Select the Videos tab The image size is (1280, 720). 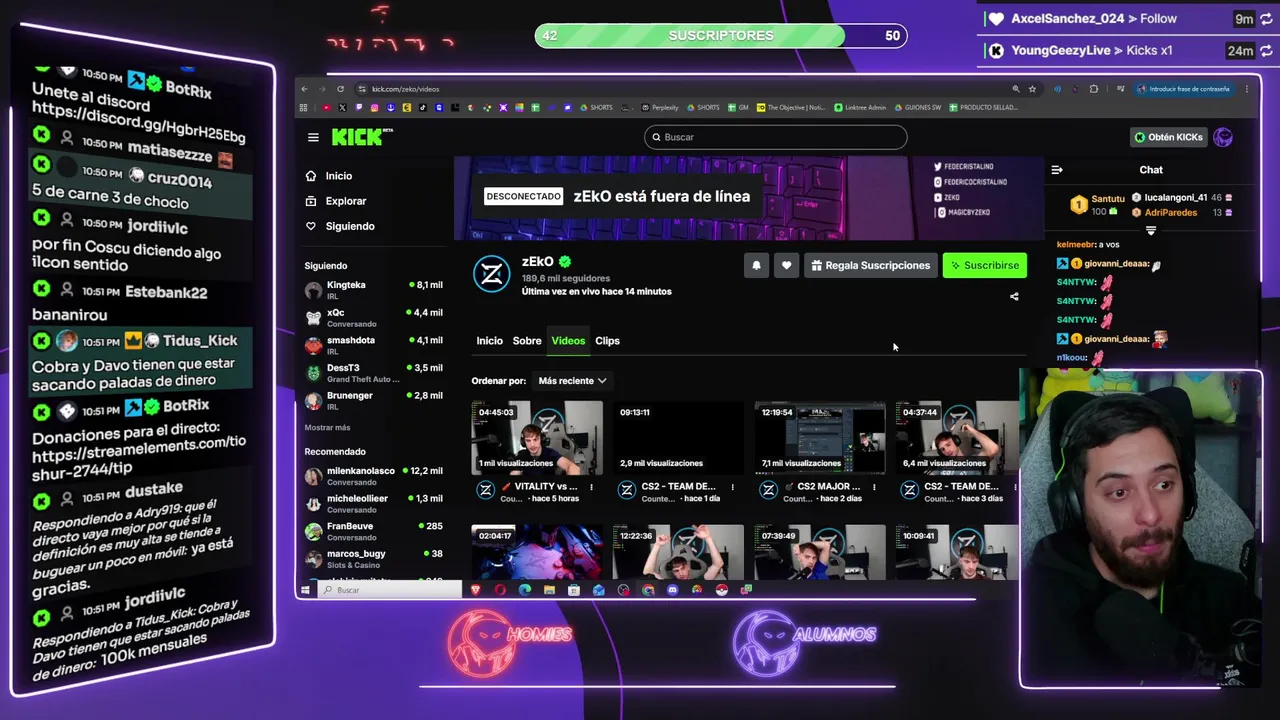pos(568,341)
